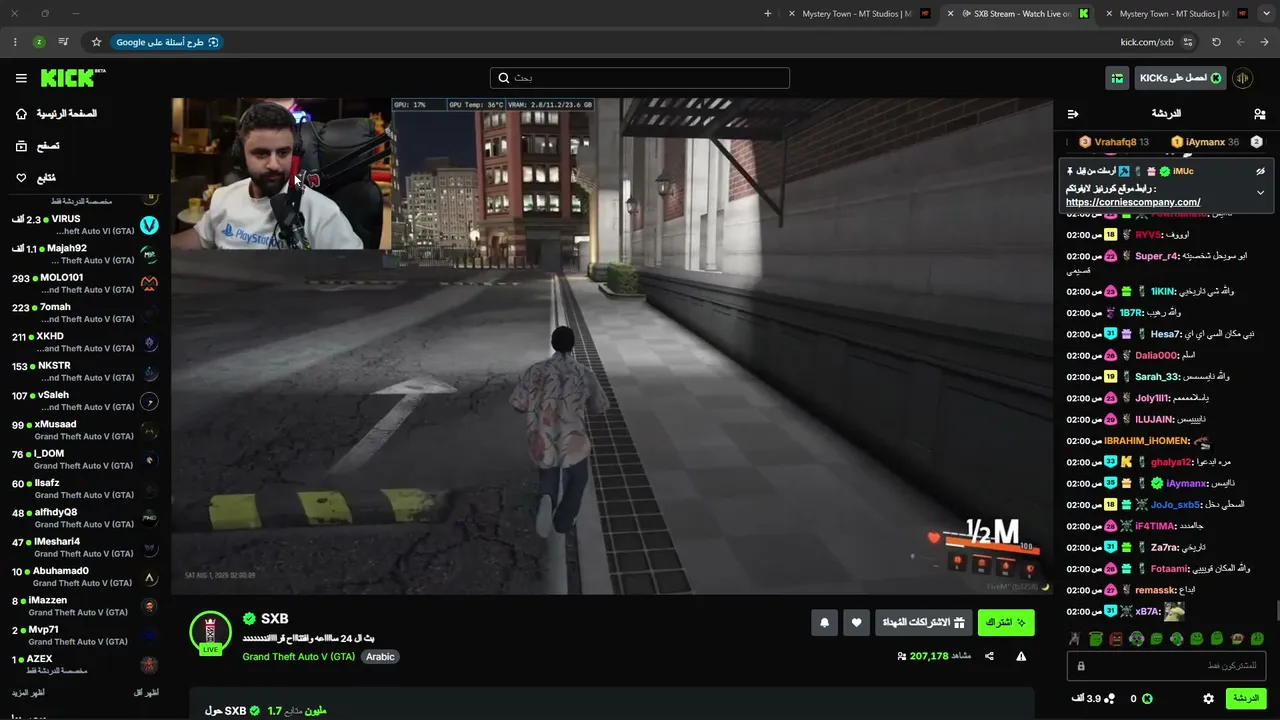Click the green Chat send button

click(x=1246, y=698)
